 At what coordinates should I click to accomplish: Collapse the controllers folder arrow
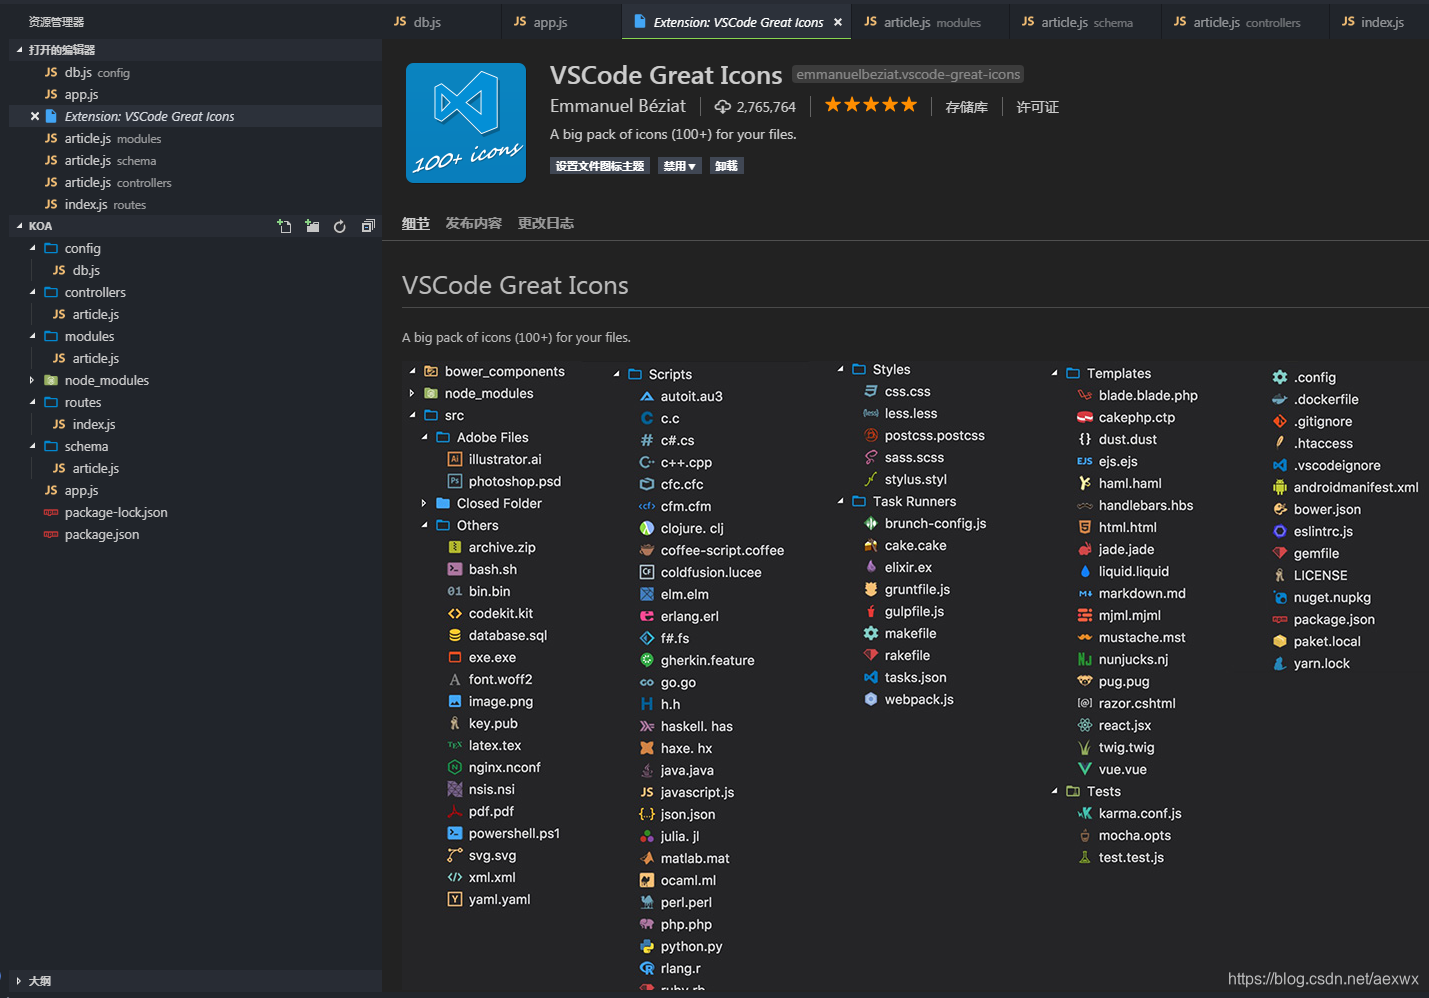(x=33, y=292)
